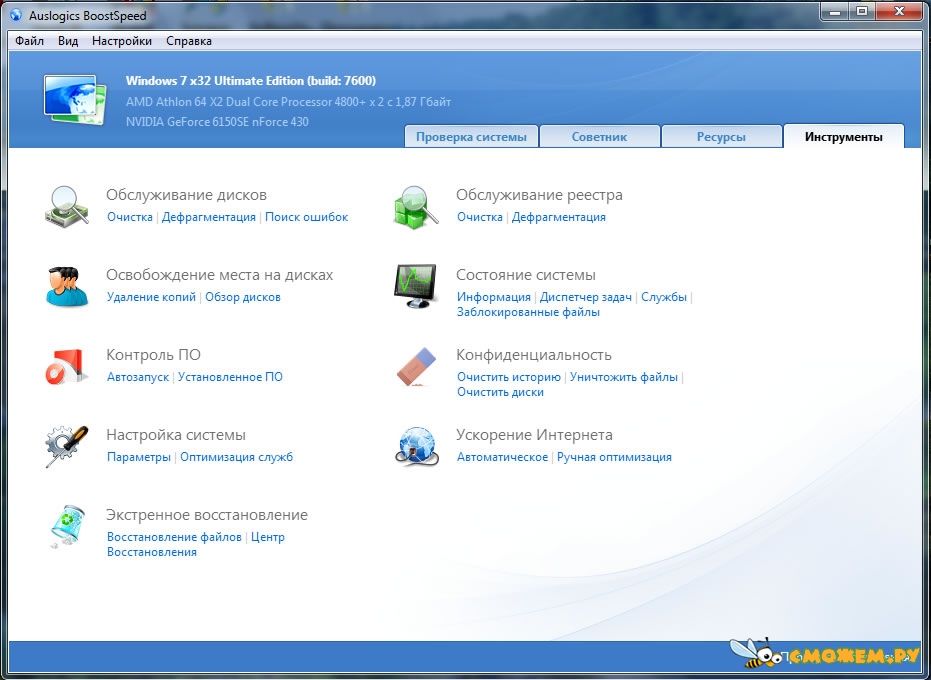Open the Удаление копий link

pyautogui.click(x=151, y=297)
